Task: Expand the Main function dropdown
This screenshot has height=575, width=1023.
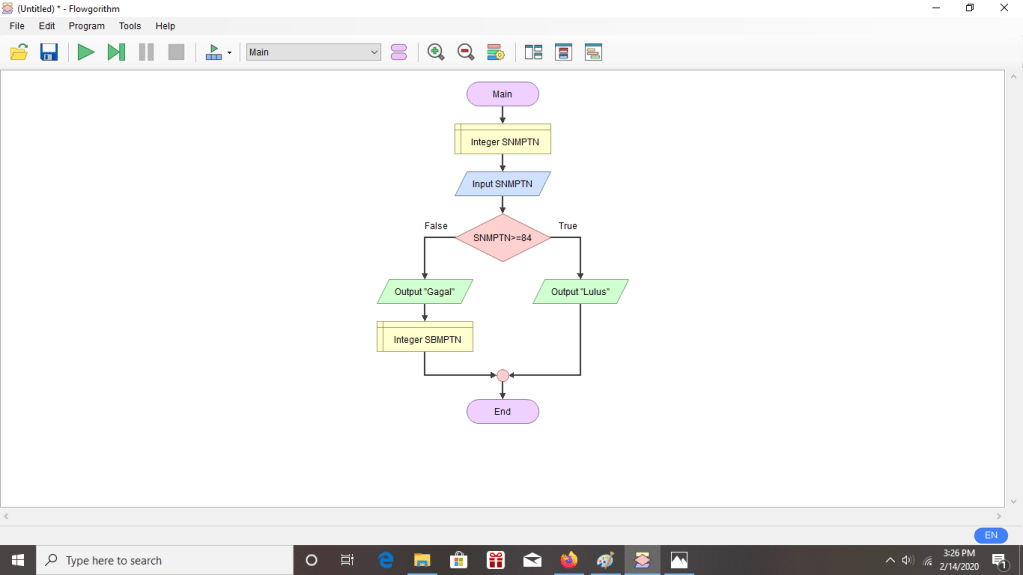Action: point(374,52)
